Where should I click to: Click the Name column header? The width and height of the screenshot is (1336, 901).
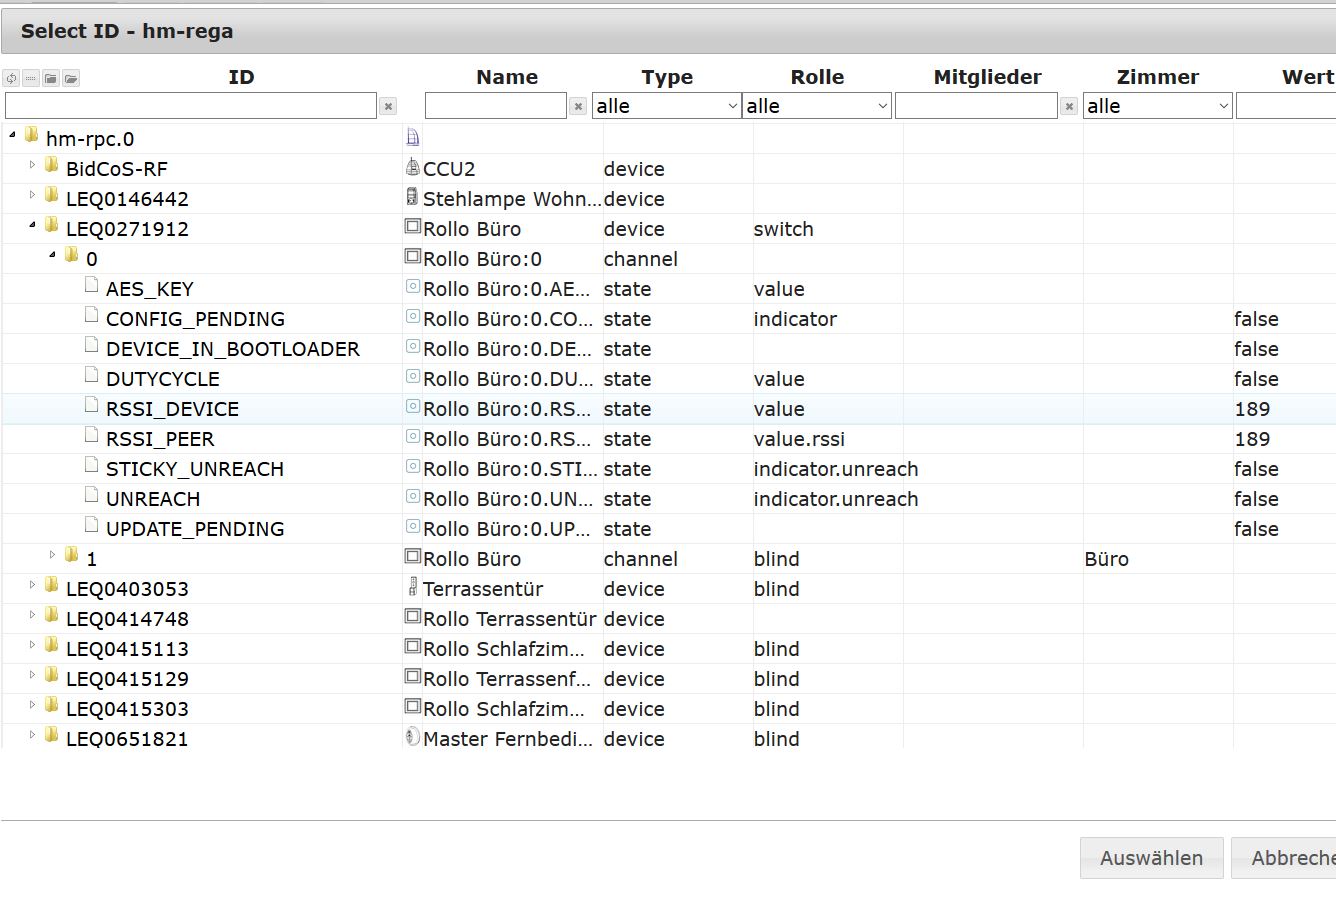507,77
